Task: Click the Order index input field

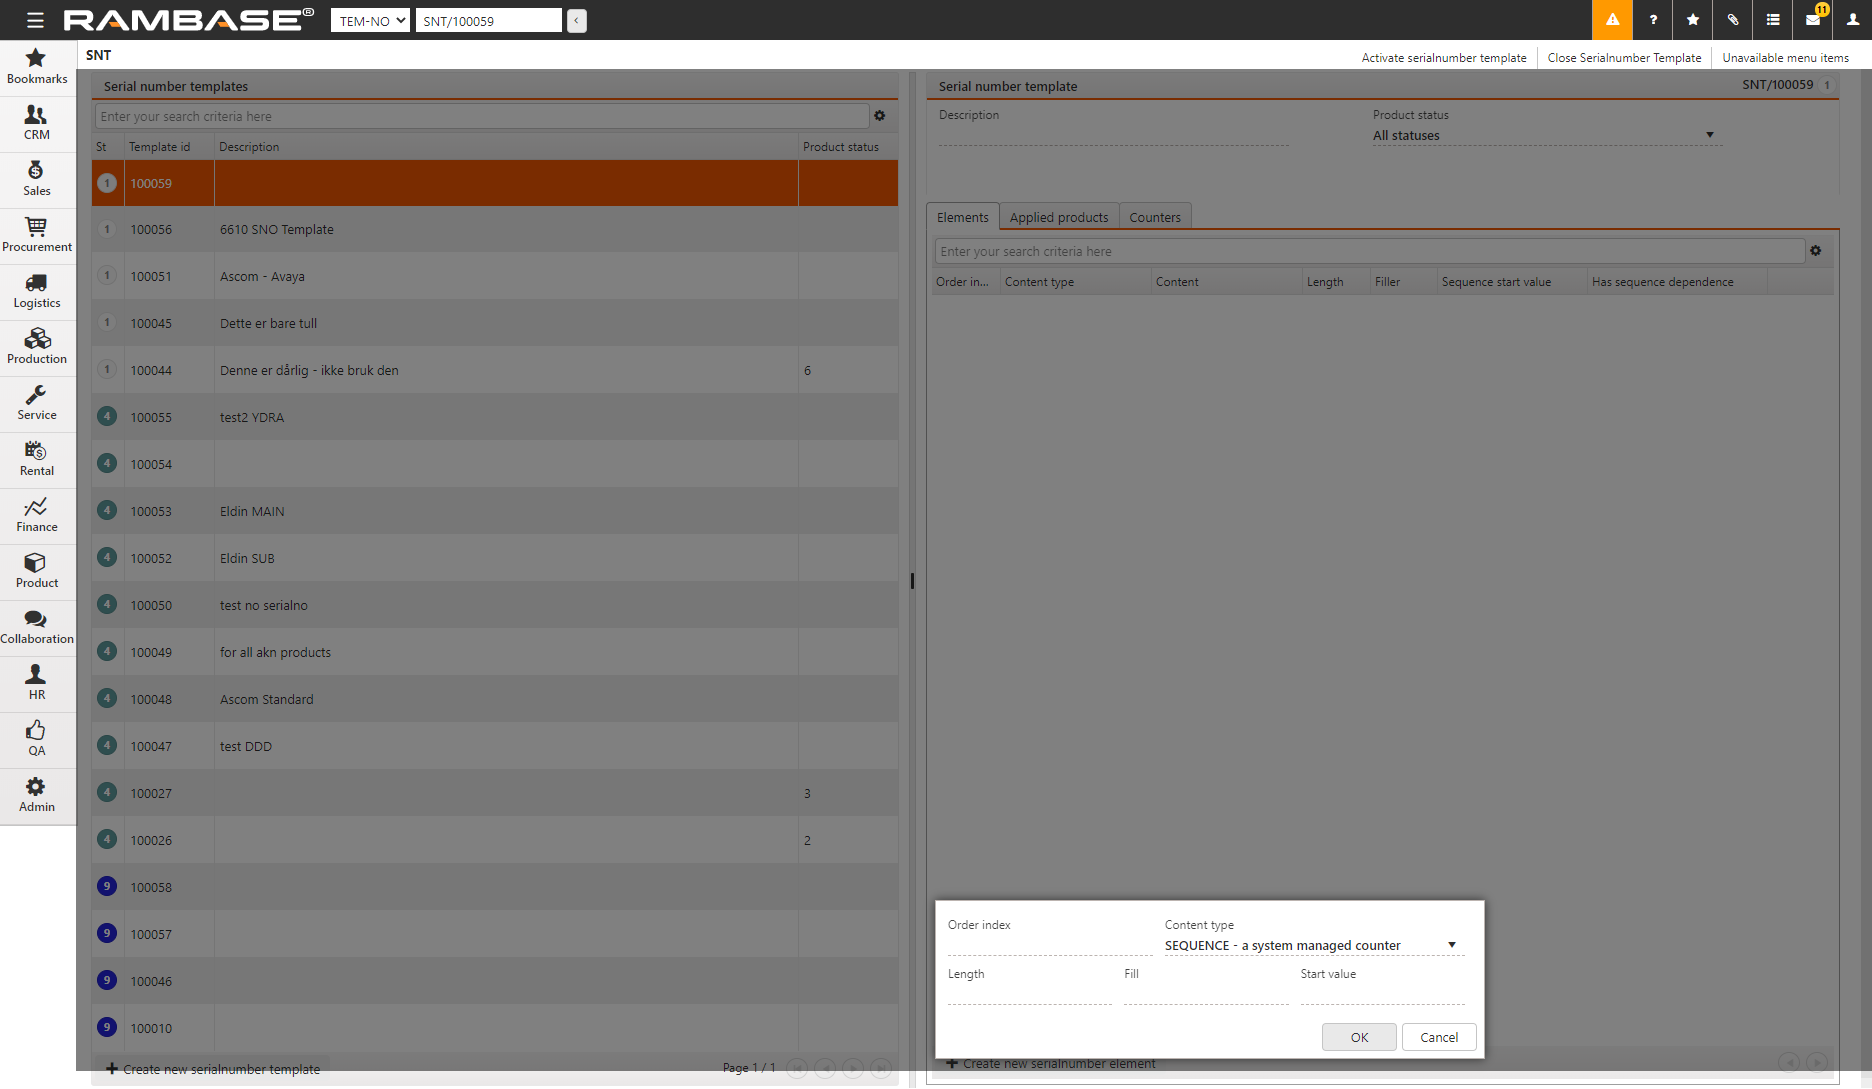Action: (x=1048, y=945)
